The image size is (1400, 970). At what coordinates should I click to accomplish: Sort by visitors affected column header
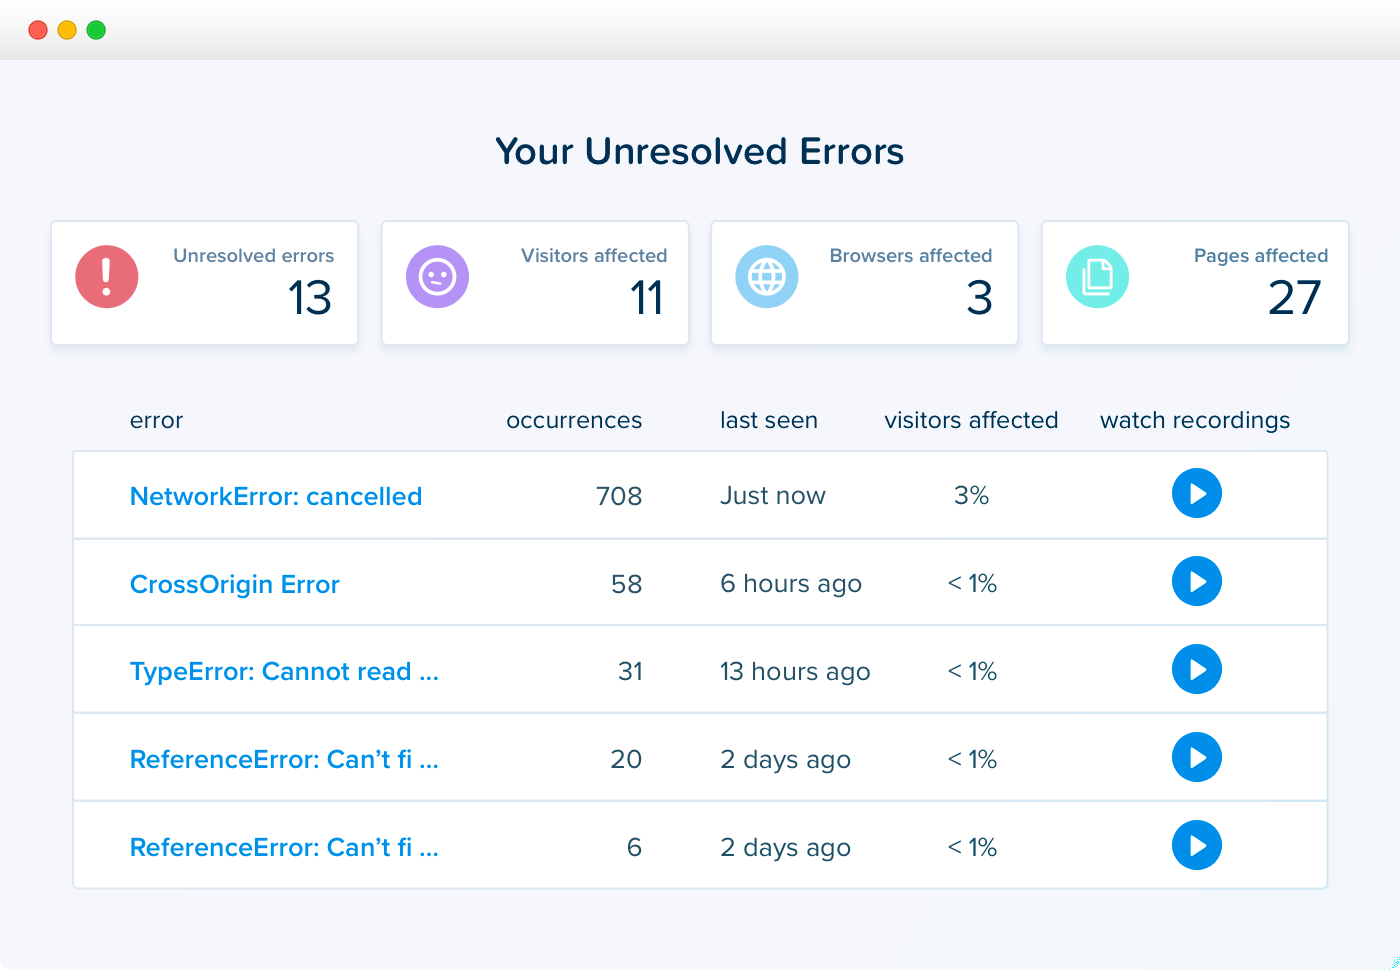point(971,420)
